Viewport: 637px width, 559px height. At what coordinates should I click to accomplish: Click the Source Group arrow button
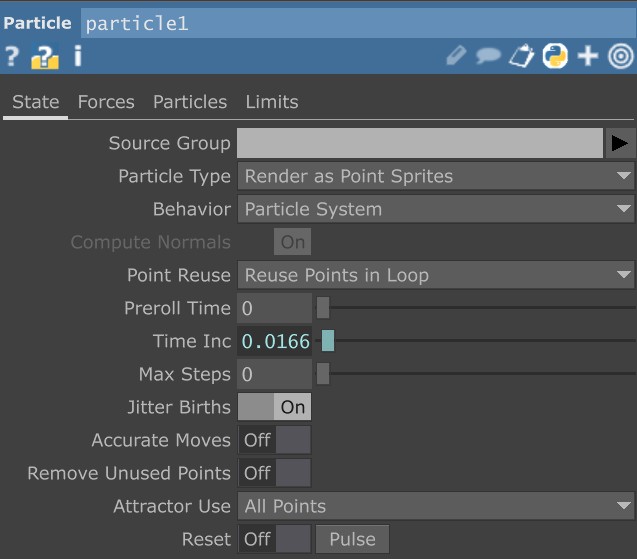[620, 143]
